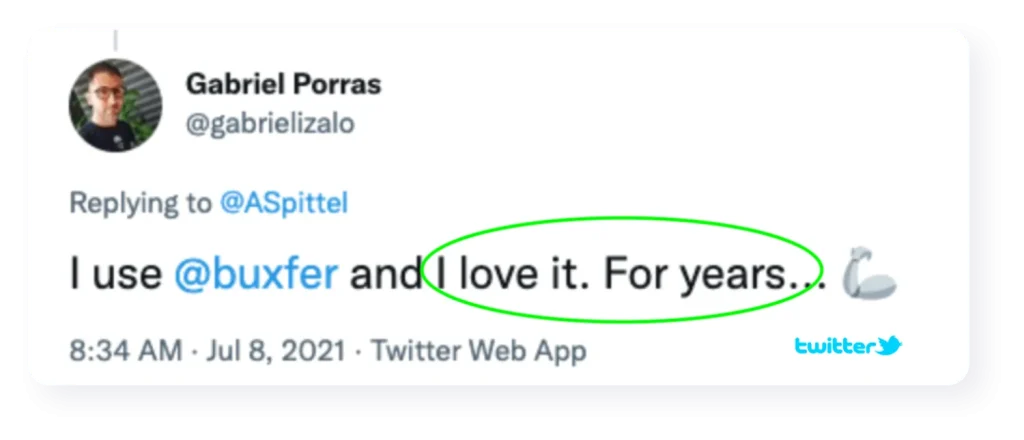Open the @ASpittel mention link
This screenshot has width=1024, height=440.
click(284, 204)
